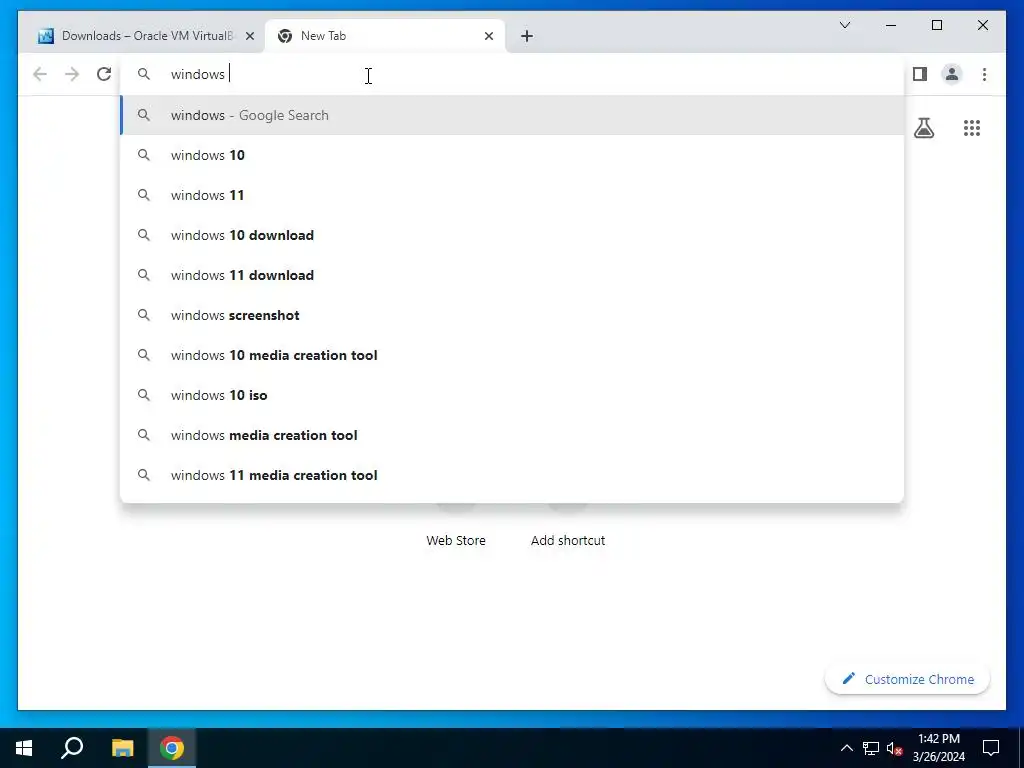Pick 'windows 10 download' suggestion

tap(513, 235)
